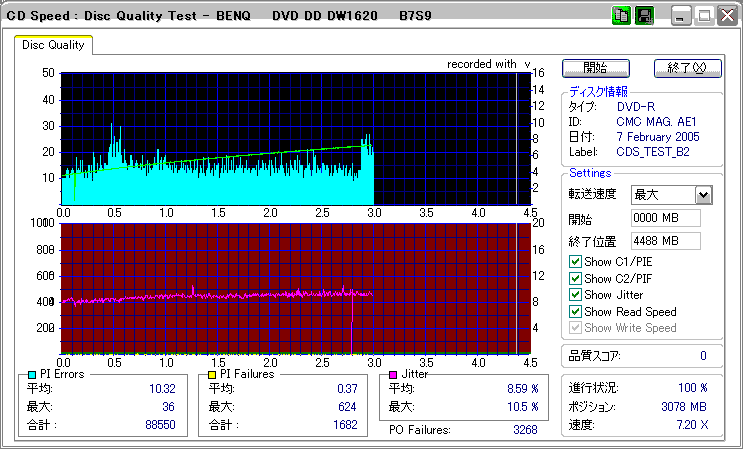Toggle Show C1/PIE checkbox

point(575,261)
